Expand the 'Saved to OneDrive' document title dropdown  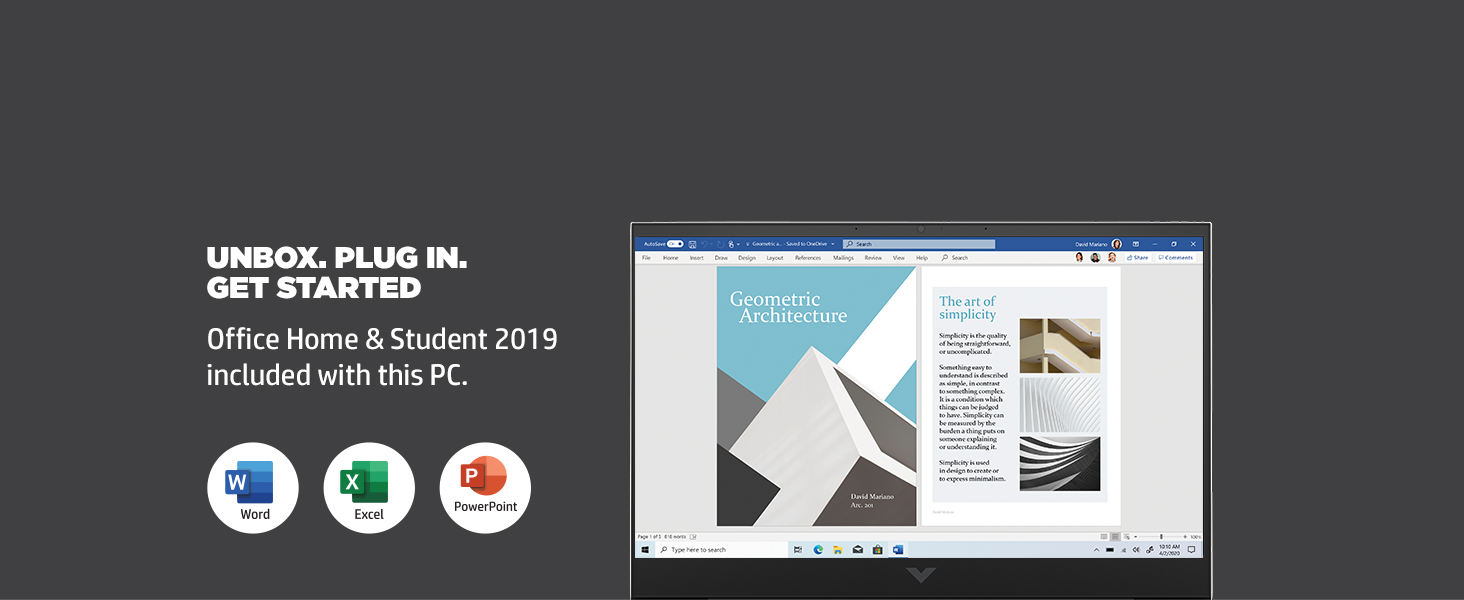point(833,244)
